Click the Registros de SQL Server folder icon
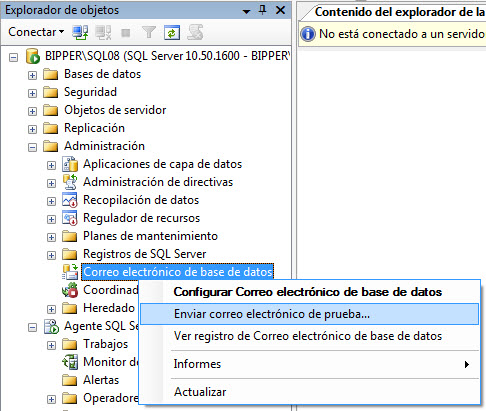 70,254
